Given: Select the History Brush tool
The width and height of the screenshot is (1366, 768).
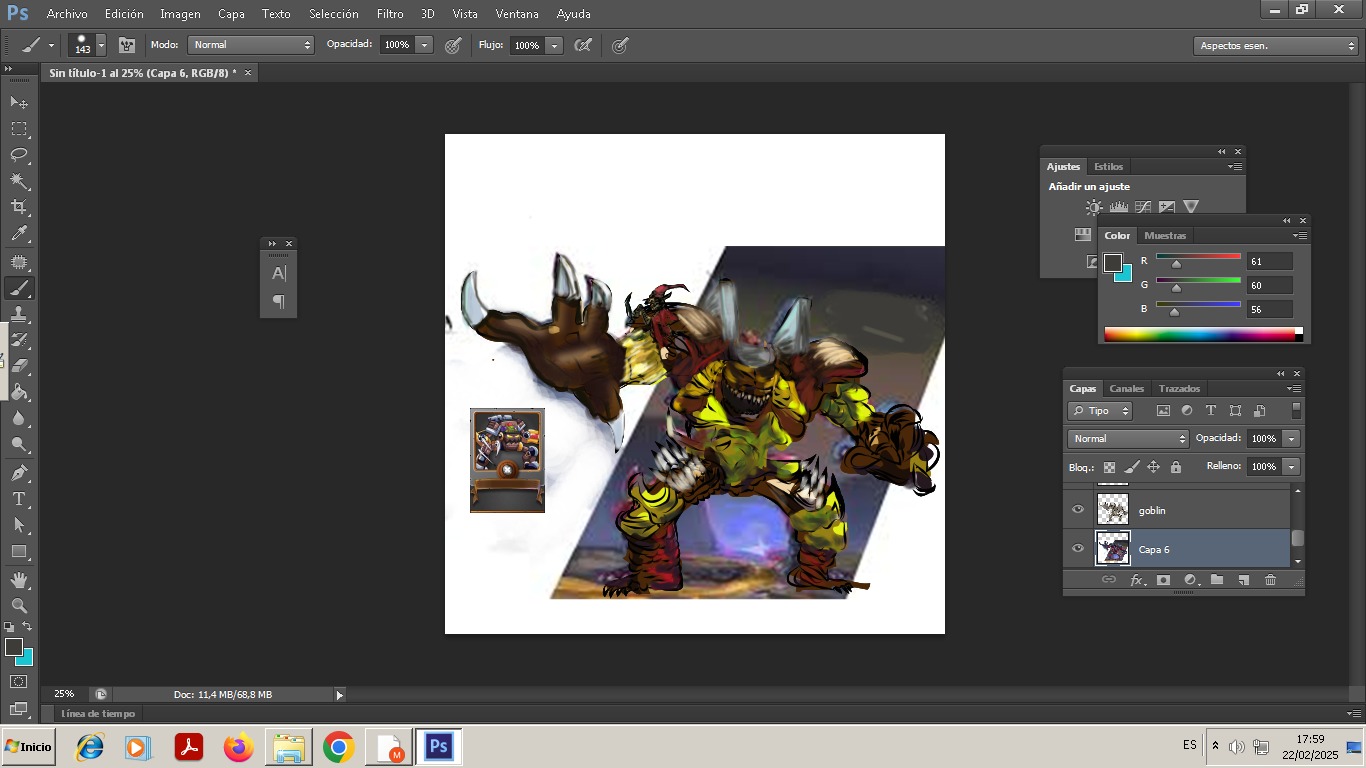Looking at the screenshot, I should [x=19, y=340].
